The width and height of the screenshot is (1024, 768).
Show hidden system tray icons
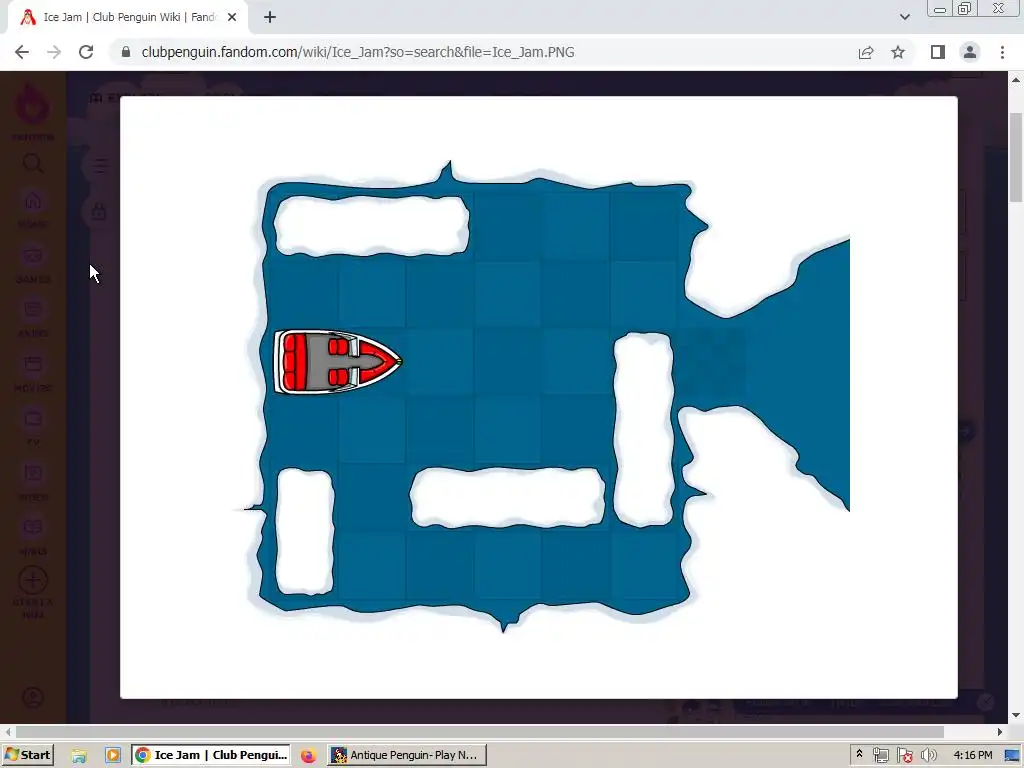[x=859, y=754]
